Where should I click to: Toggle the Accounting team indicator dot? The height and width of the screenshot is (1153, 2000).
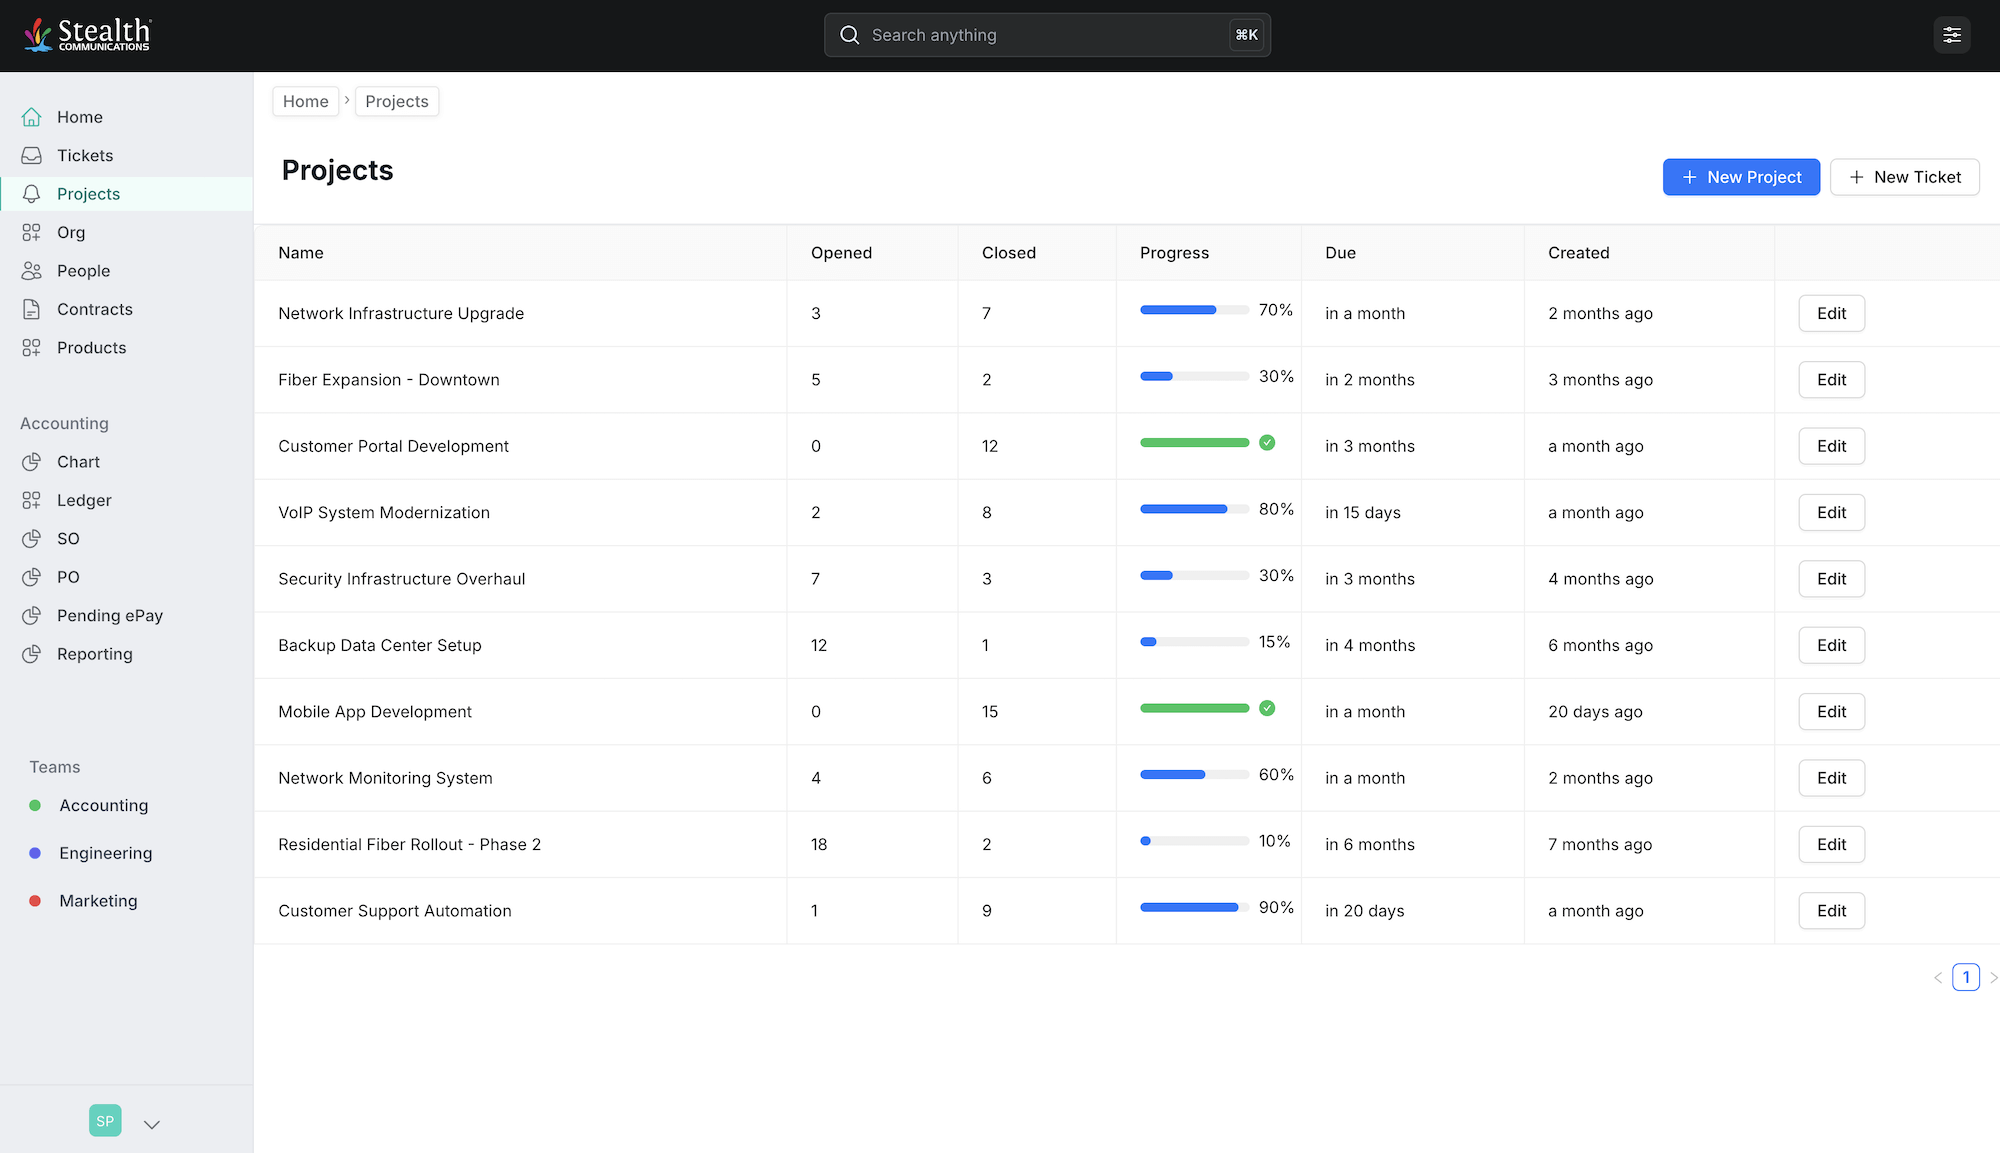pos(35,805)
